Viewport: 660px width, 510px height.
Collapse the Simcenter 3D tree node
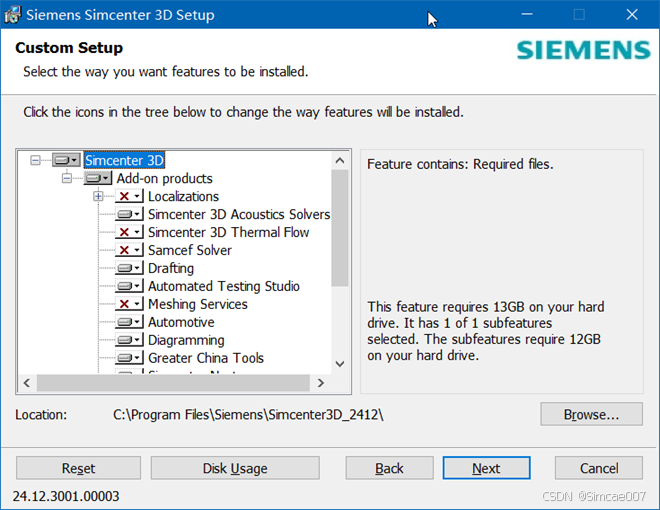point(35,160)
